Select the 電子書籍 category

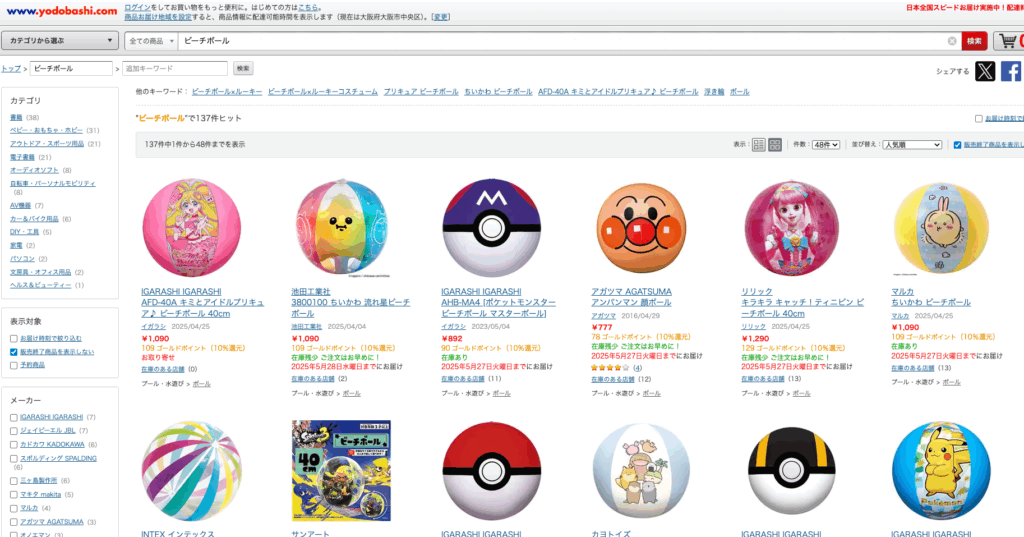click(x=22, y=157)
